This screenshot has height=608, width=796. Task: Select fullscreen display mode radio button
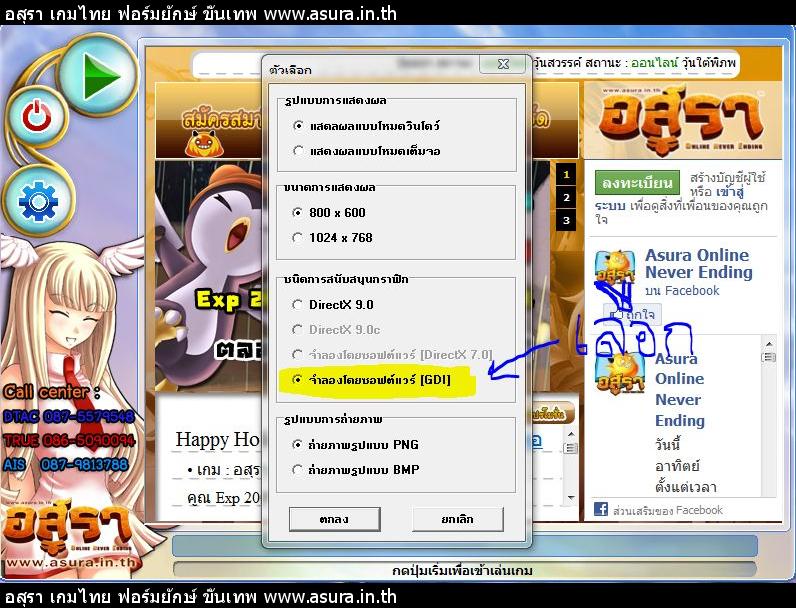299,151
